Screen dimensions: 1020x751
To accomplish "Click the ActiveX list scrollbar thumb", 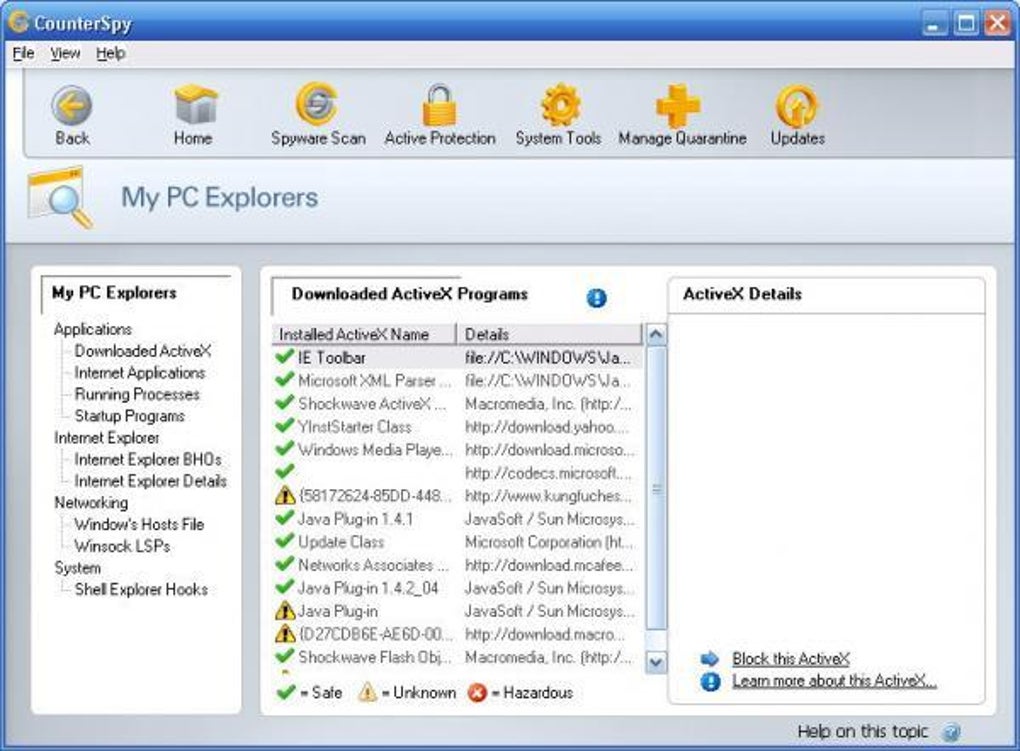I will (x=656, y=489).
